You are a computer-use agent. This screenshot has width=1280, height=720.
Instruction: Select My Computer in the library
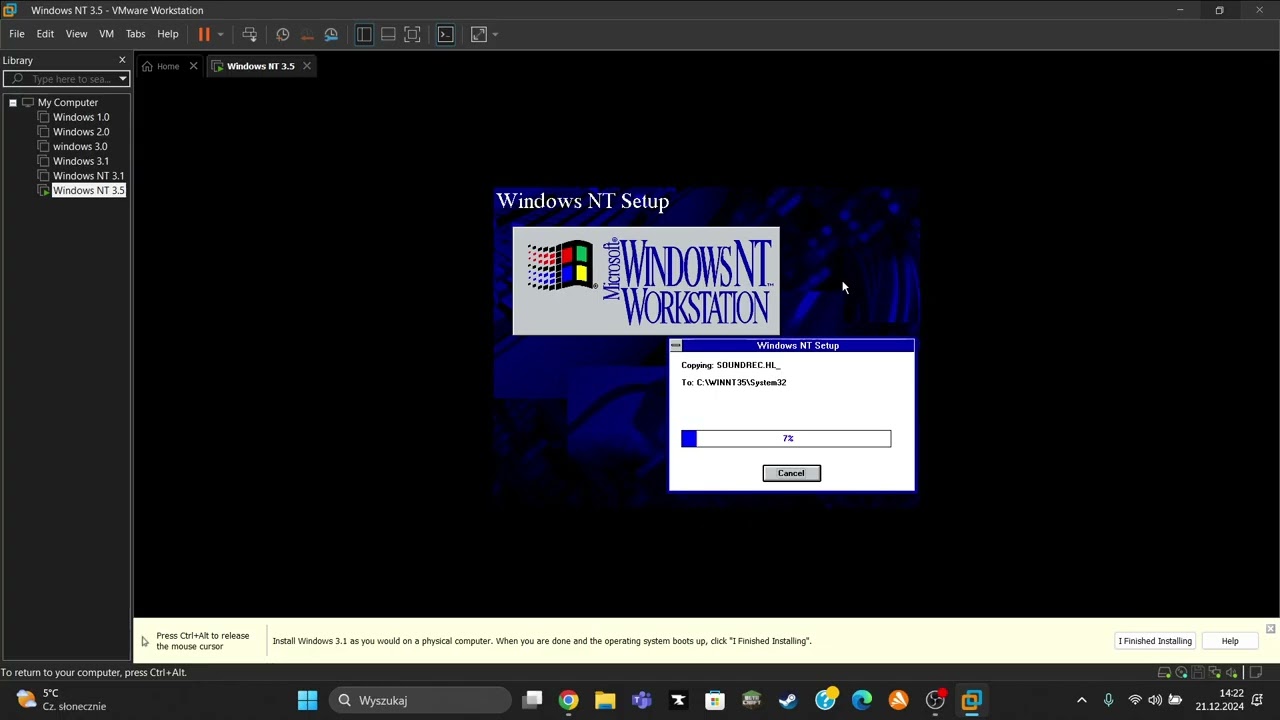click(x=68, y=102)
